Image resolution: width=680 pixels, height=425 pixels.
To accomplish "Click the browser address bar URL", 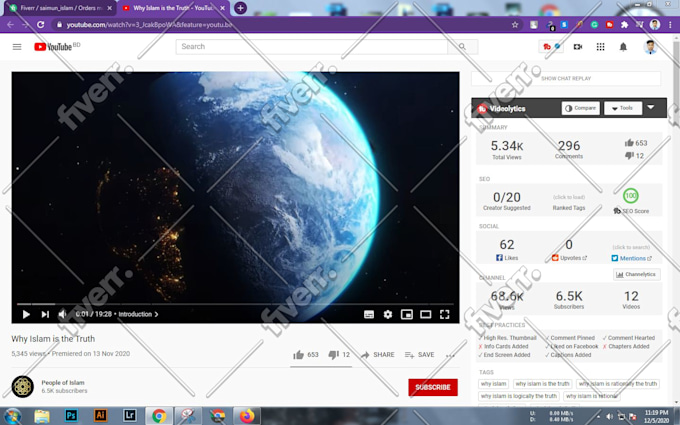I will click(x=149, y=25).
